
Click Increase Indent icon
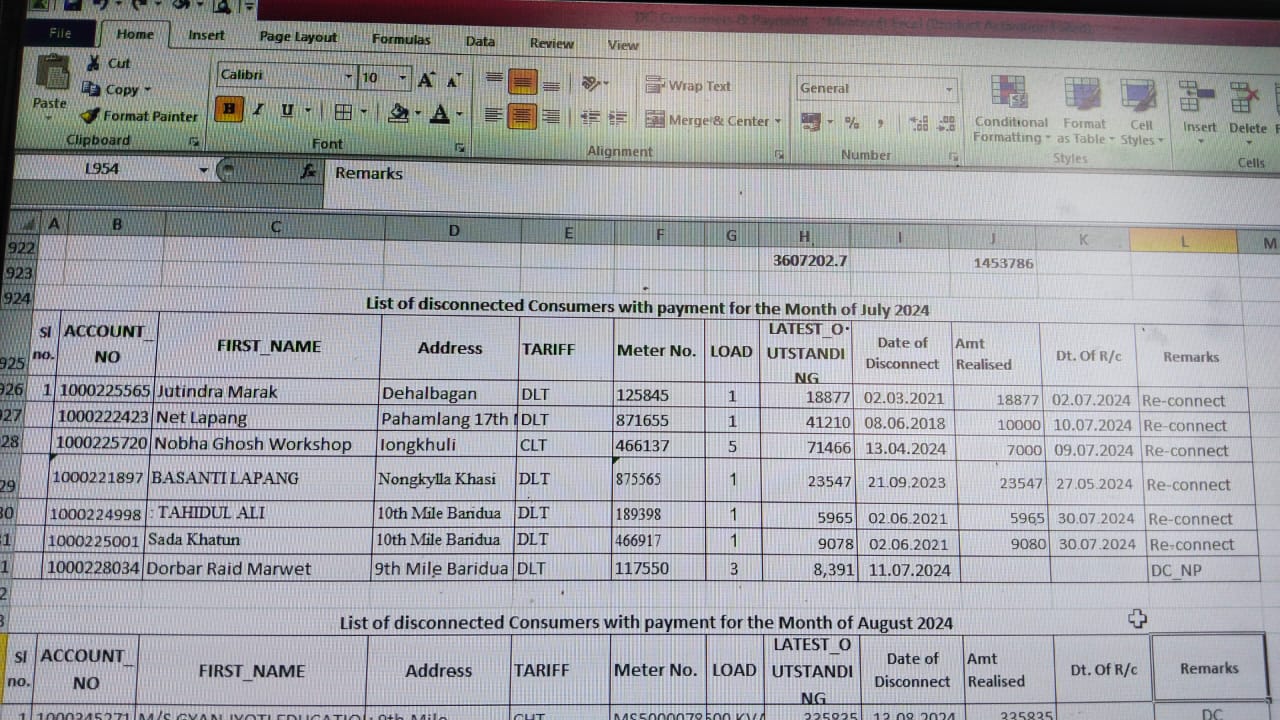coord(618,118)
